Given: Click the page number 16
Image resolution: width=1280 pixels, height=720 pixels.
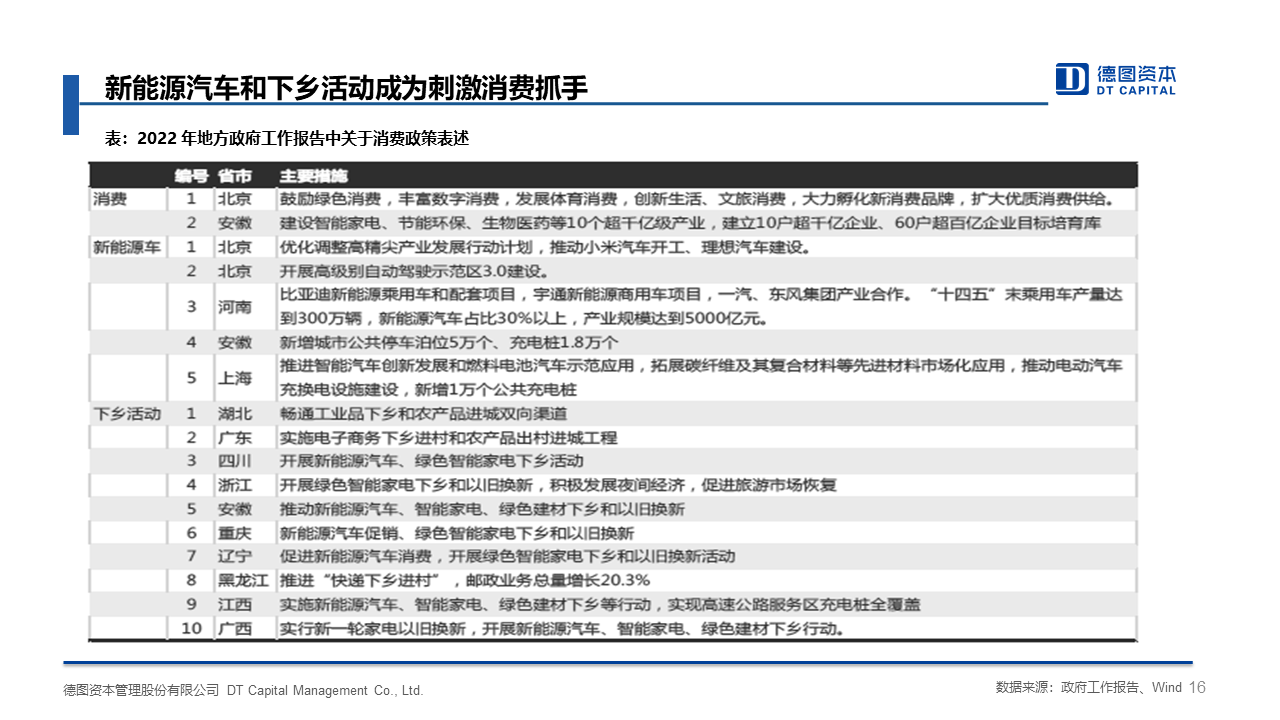Looking at the screenshot, I should (x=1199, y=688).
